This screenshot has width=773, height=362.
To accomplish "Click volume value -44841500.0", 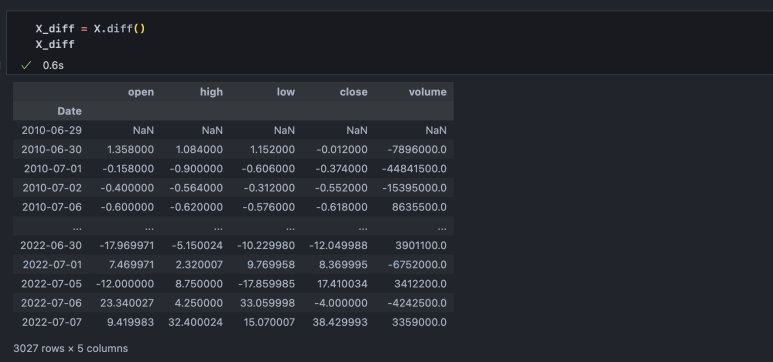I will point(414,169).
